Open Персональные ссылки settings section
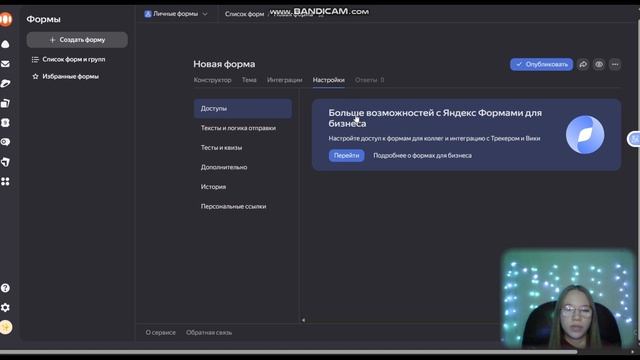This screenshot has height=360, width=640. (x=242, y=207)
